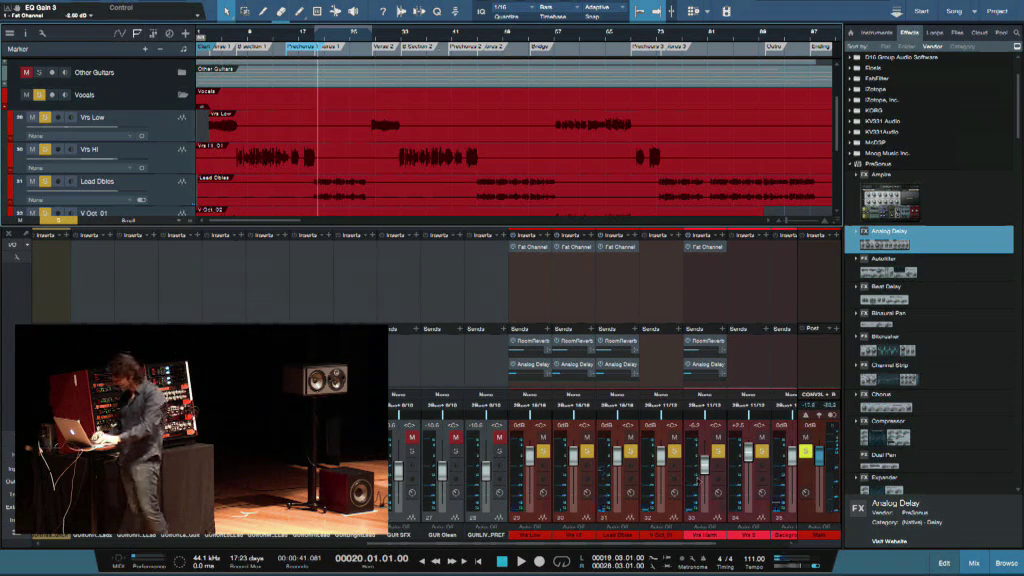Mute the Vocals track
This screenshot has height=576, width=1024.
pyautogui.click(x=25, y=95)
